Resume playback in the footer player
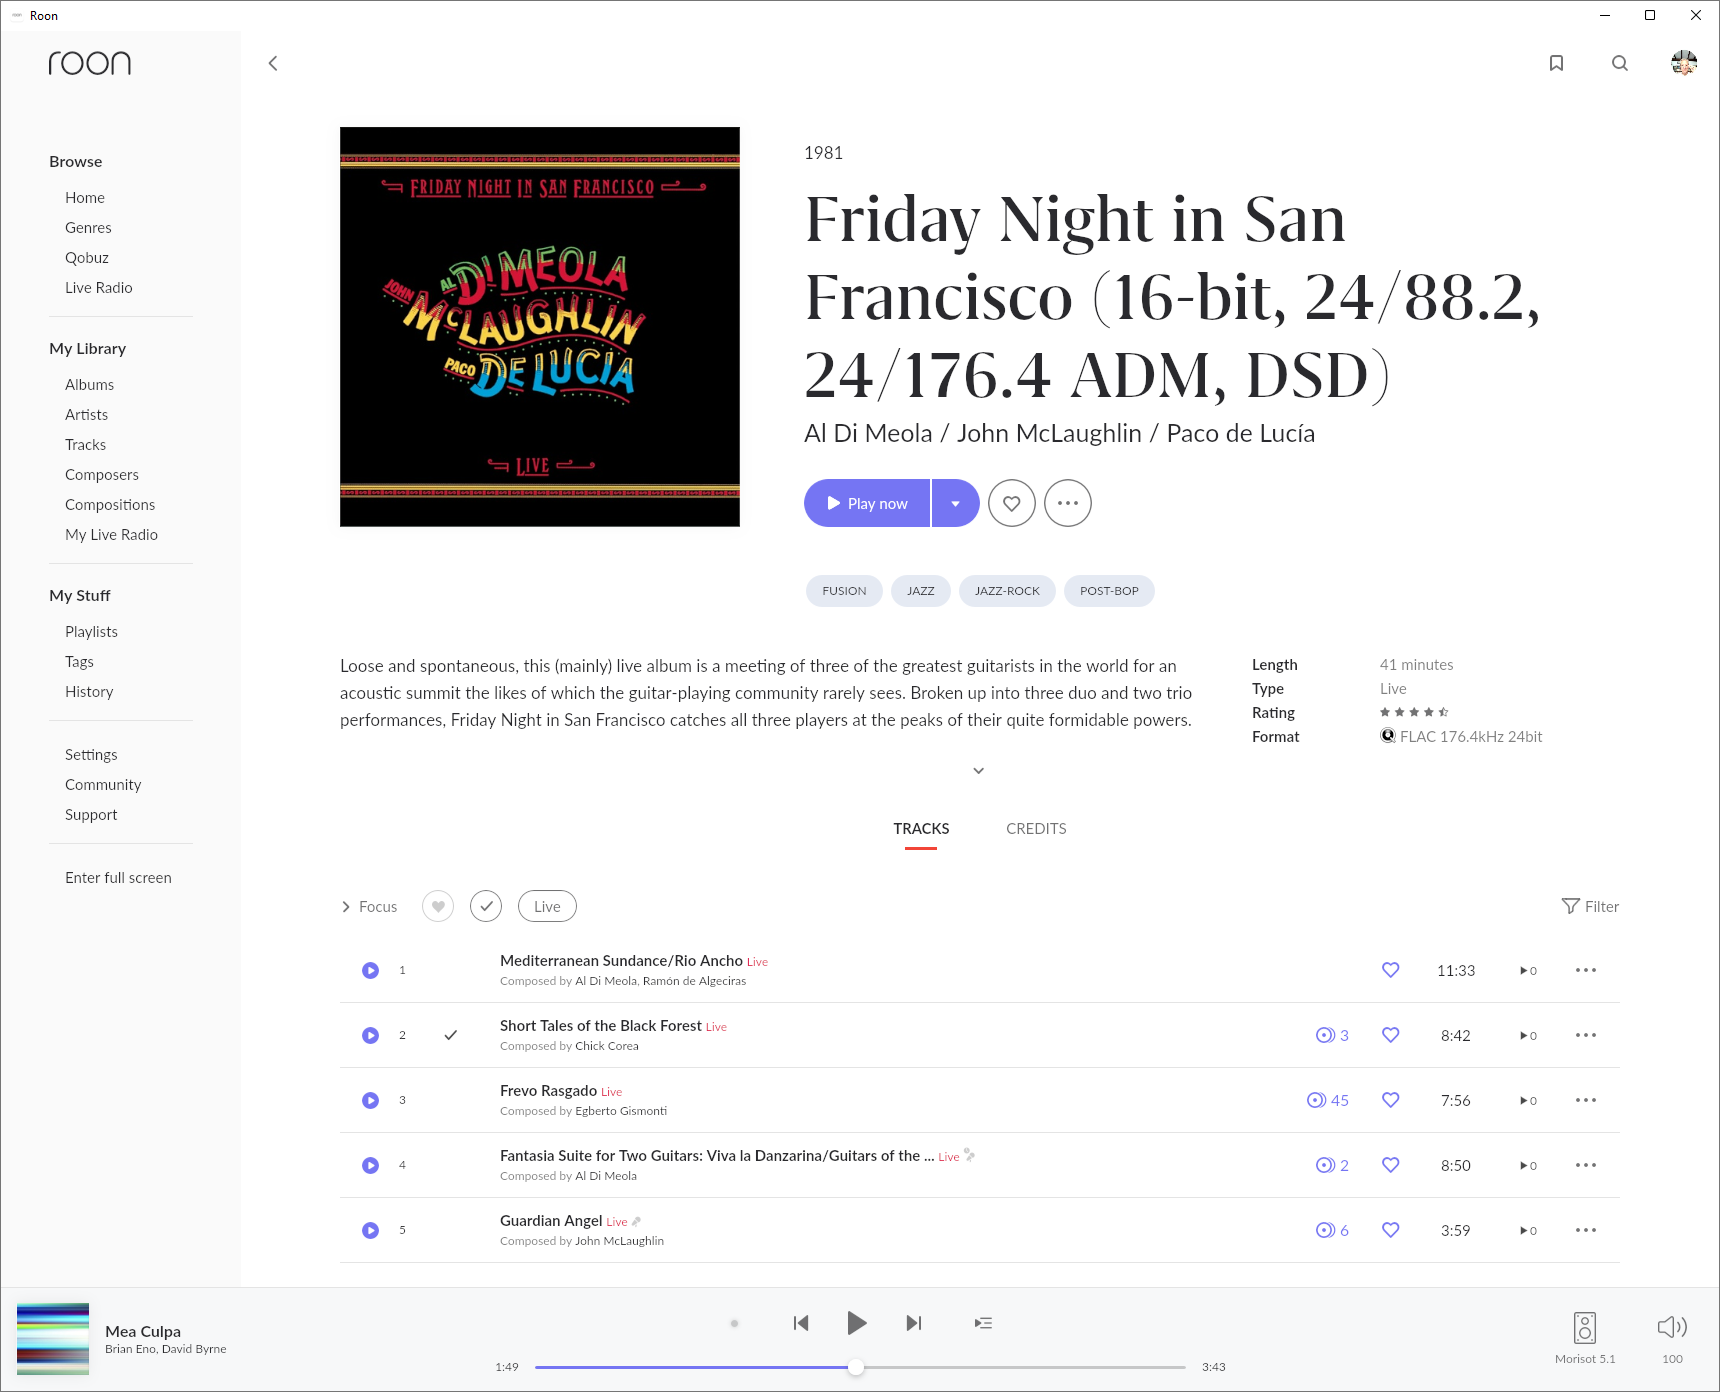 coord(857,1323)
